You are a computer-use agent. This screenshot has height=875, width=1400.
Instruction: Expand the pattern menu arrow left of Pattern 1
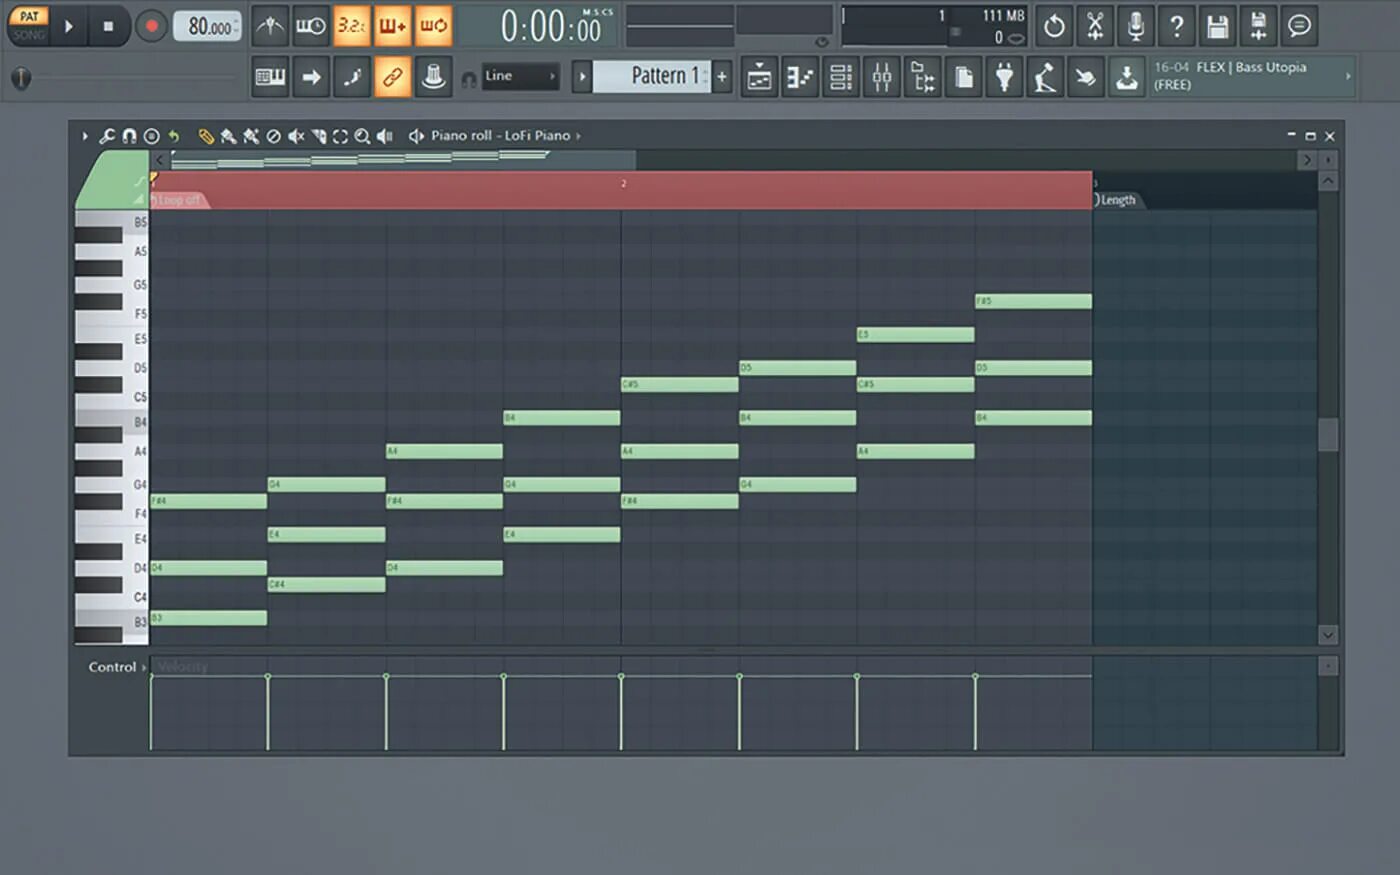click(x=582, y=77)
